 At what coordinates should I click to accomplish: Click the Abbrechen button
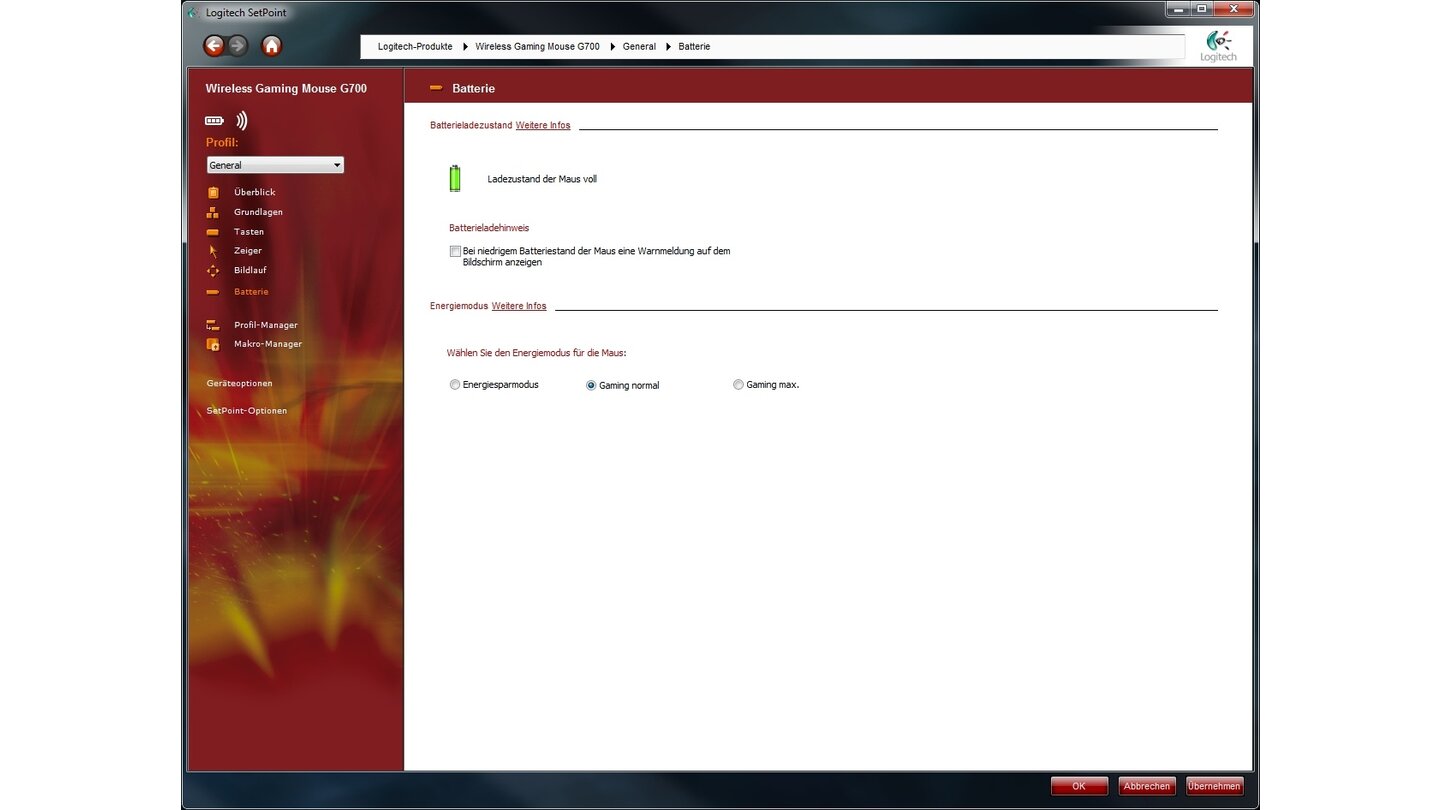tap(1147, 786)
